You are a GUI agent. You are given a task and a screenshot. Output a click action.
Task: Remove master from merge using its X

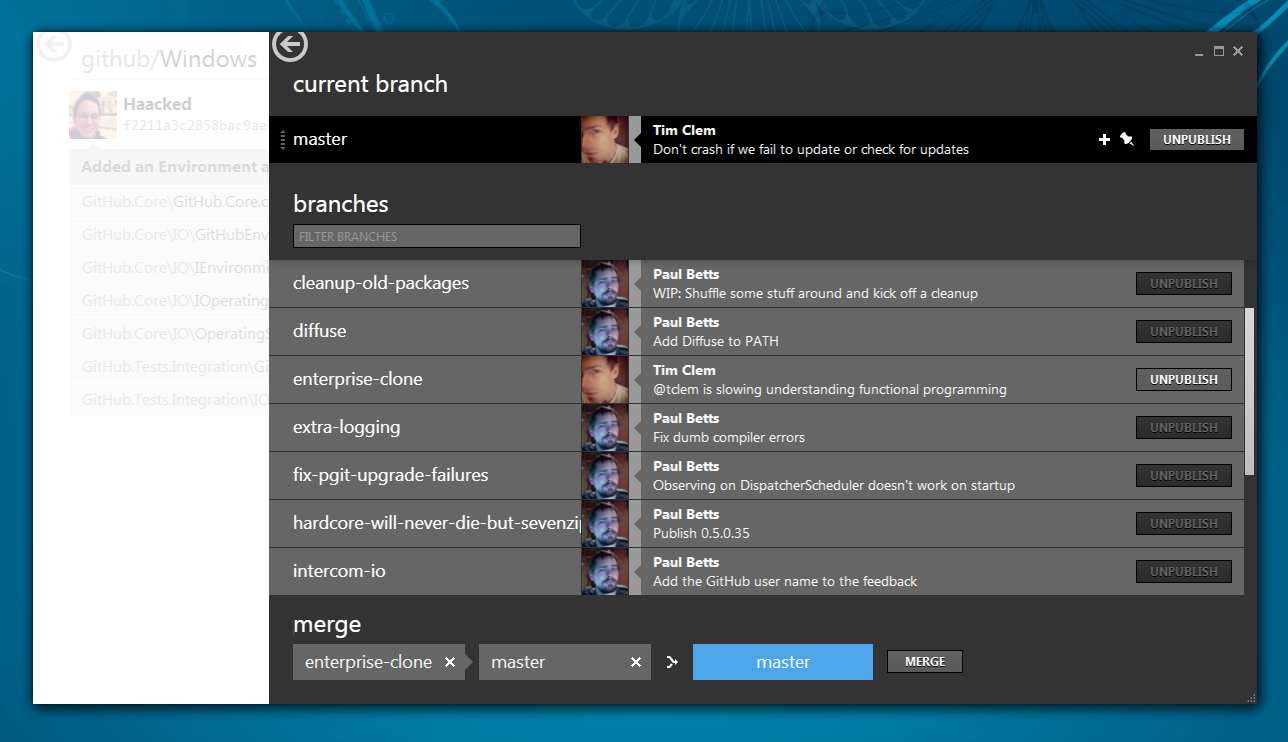[636, 661]
